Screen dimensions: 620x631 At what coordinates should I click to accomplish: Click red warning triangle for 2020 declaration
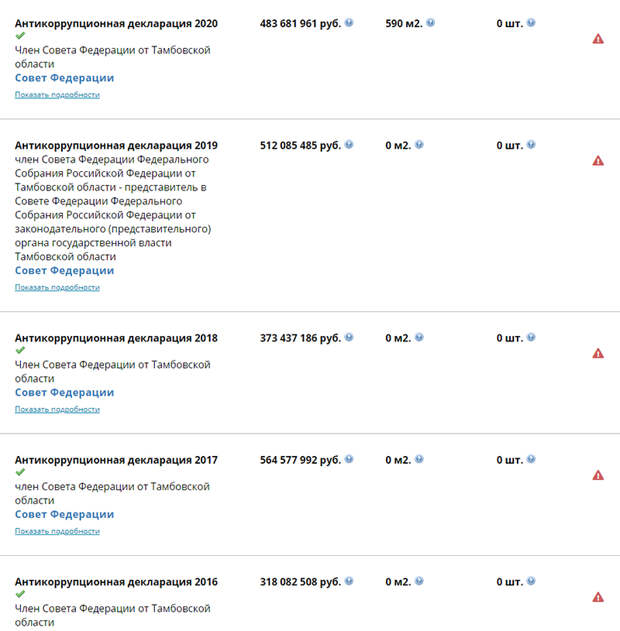tap(598, 39)
